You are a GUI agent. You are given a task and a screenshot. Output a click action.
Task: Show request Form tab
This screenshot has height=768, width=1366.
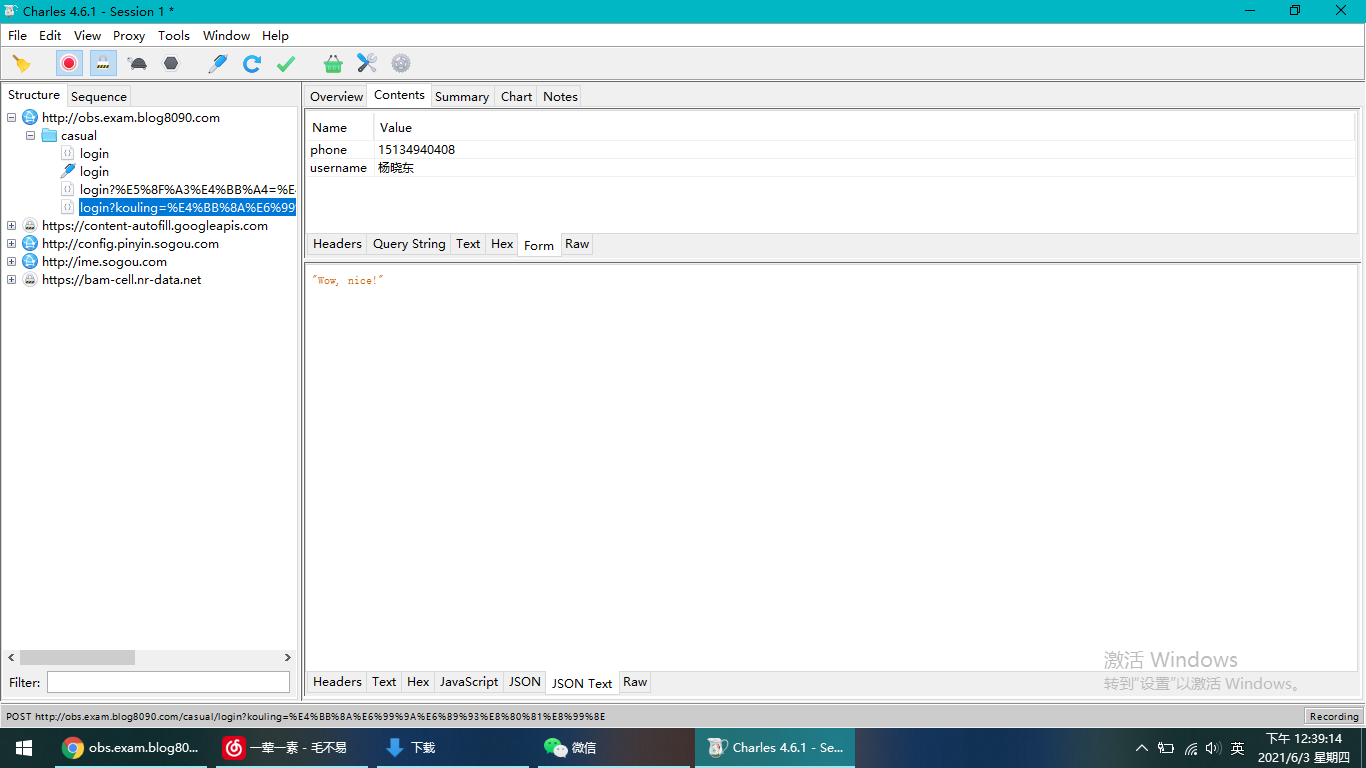click(539, 245)
